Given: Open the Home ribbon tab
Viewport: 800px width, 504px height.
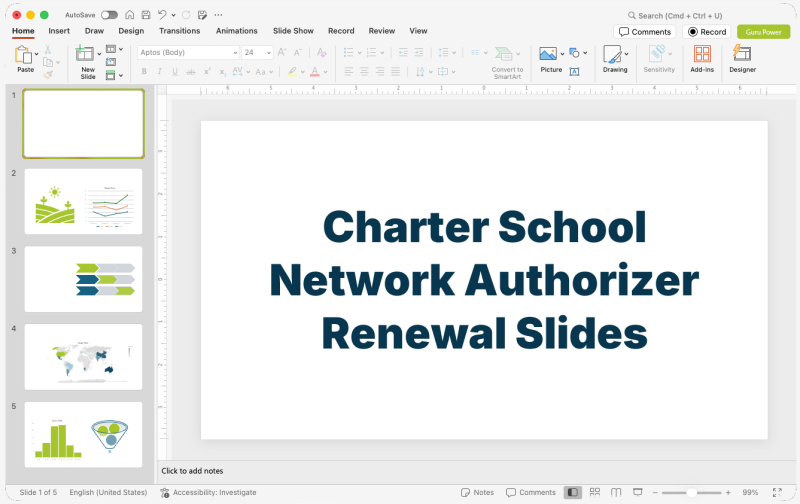Looking at the screenshot, I should point(23,31).
